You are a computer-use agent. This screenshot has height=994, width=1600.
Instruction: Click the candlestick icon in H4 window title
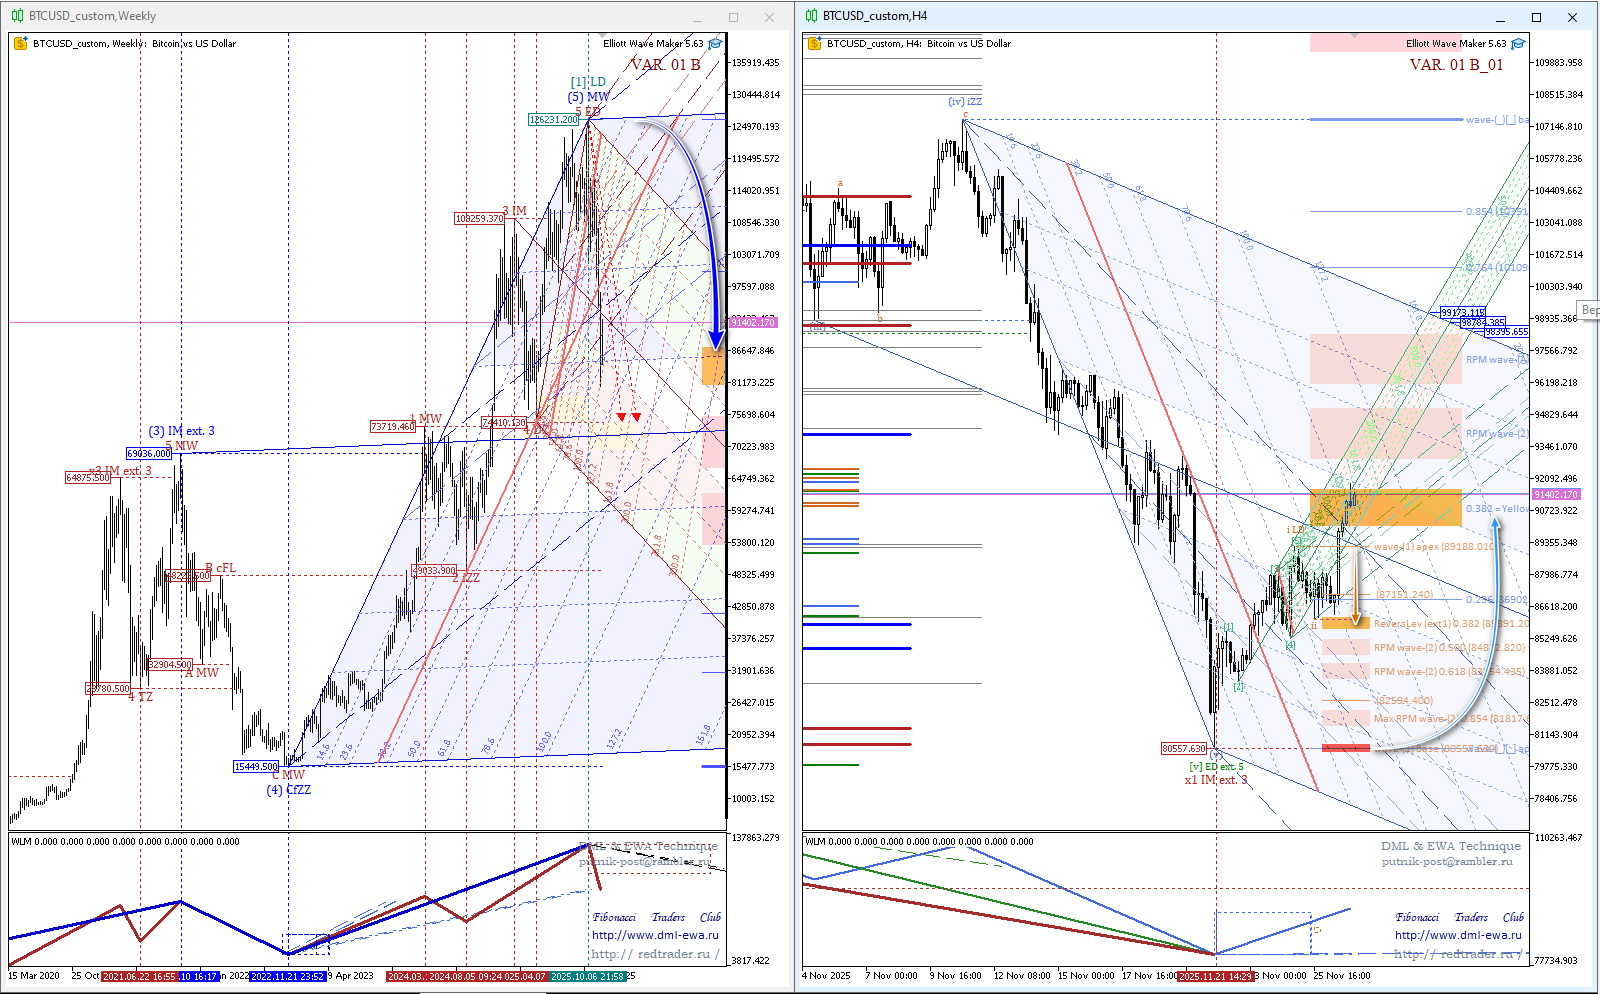pos(812,16)
